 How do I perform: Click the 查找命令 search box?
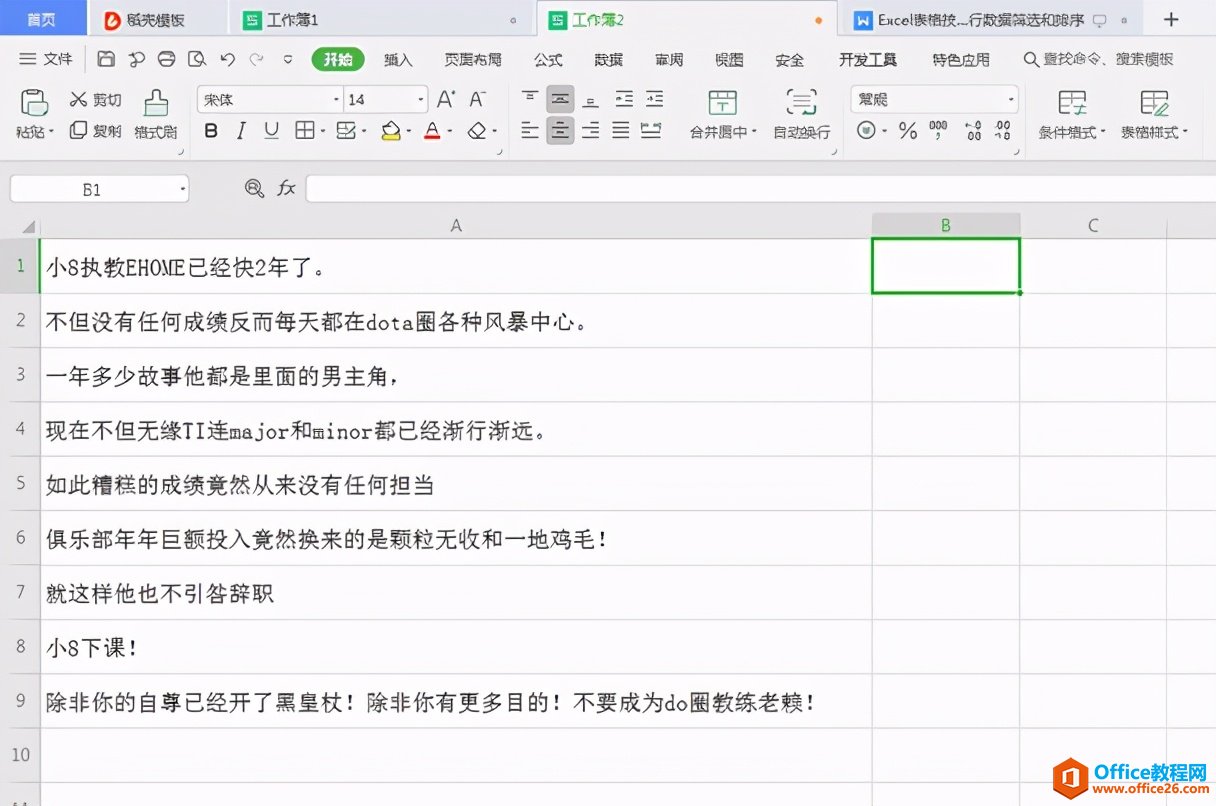click(x=1098, y=60)
